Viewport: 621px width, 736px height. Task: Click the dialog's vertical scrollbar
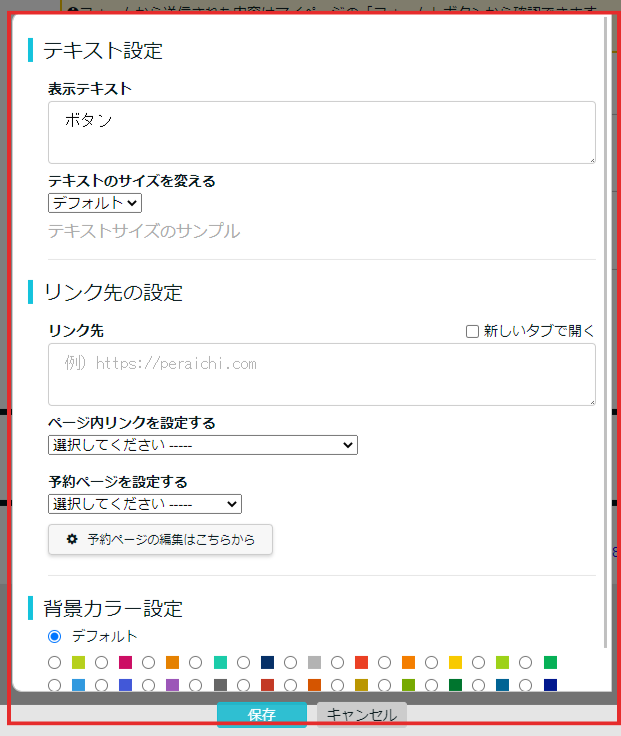(x=606, y=332)
